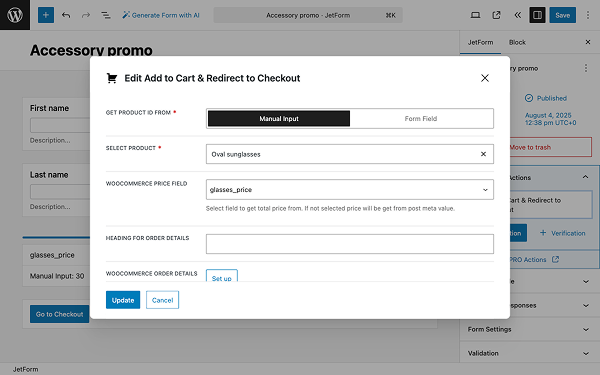The width and height of the screenshot is (600, 375).
Task: Open the August 4, 2025 publish date
Action: click(x=550, y=119)
